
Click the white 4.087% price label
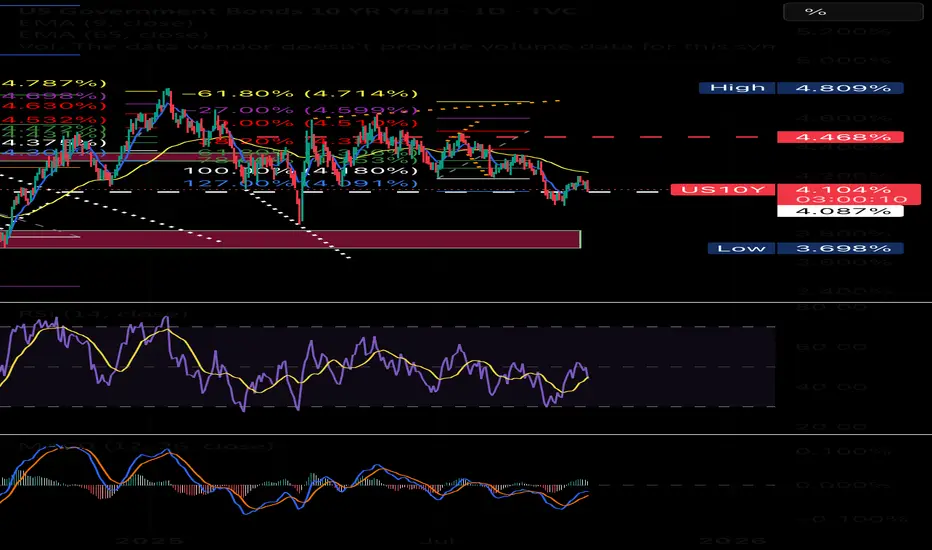coord(840,211)
